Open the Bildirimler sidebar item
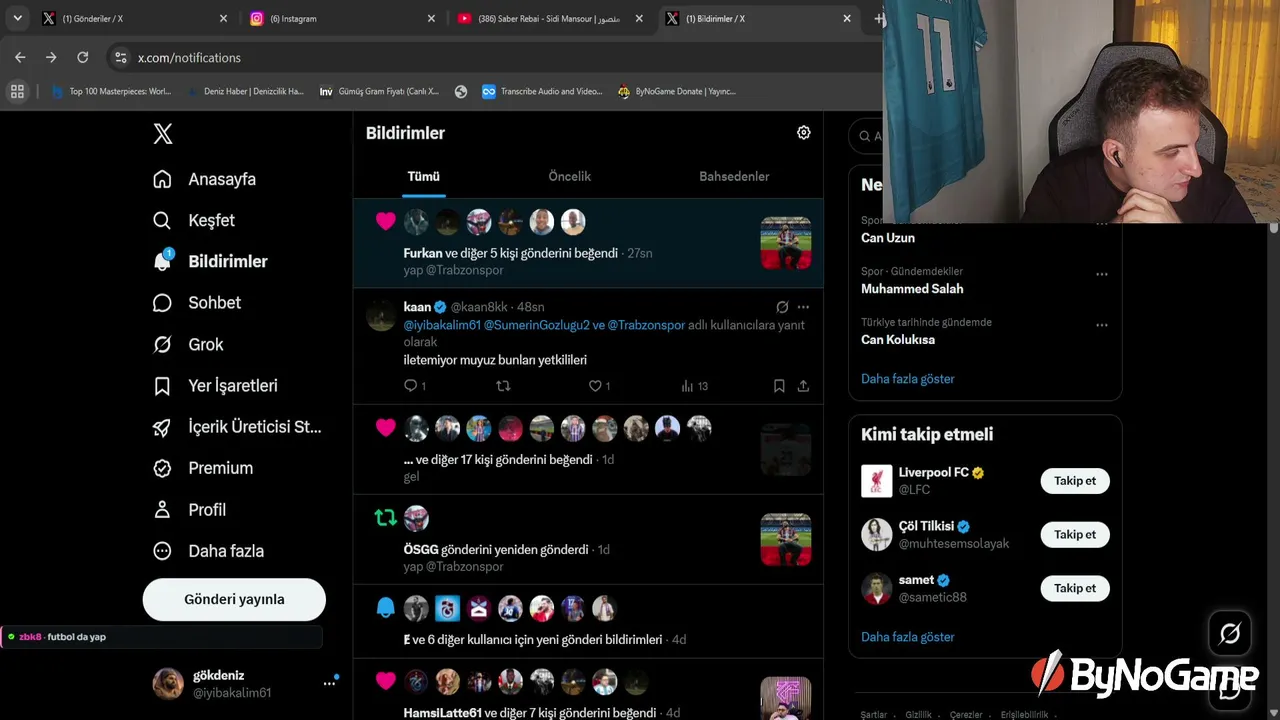 [210, 261]
